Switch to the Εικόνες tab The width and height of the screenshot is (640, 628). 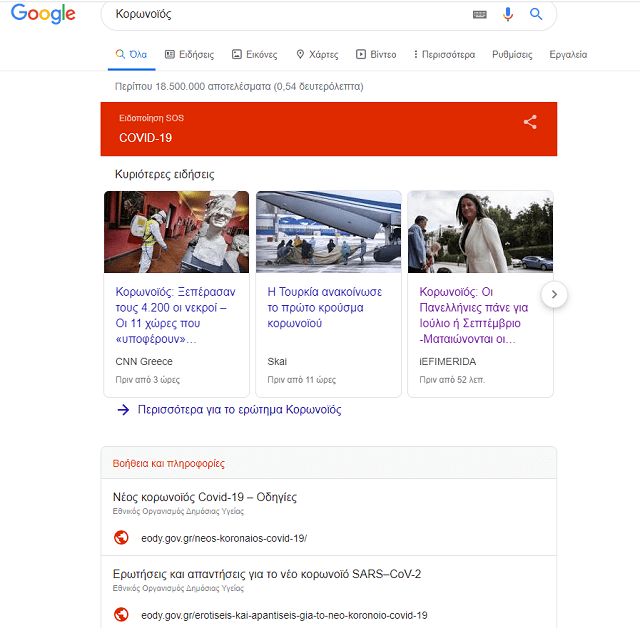(255, 54)
